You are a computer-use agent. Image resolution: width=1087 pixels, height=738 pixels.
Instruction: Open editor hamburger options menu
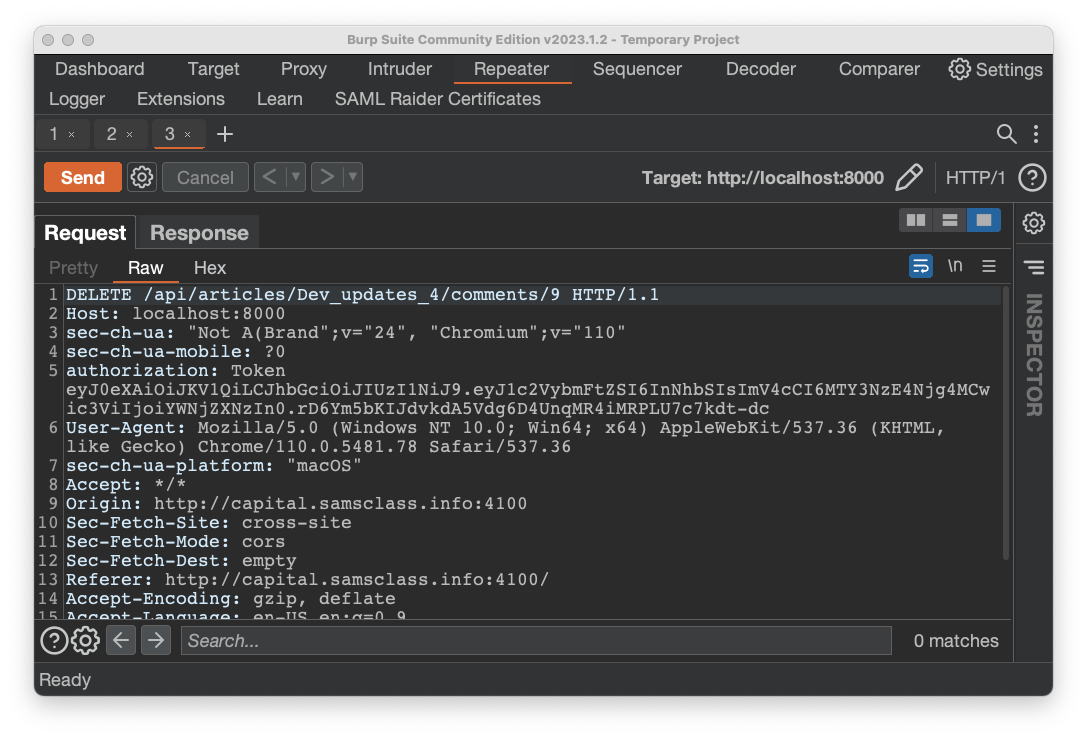(x=989, y=266)
